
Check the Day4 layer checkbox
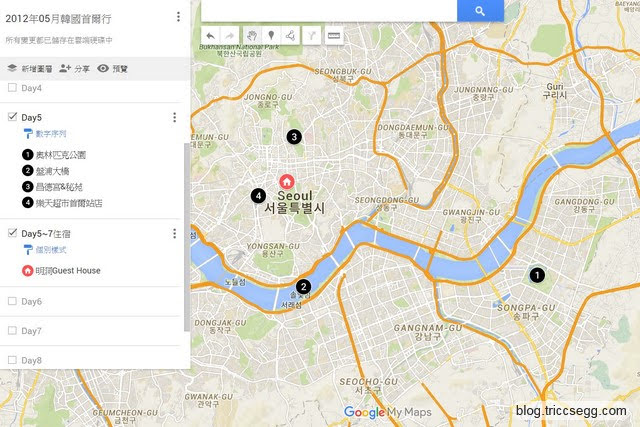(12, 87)
